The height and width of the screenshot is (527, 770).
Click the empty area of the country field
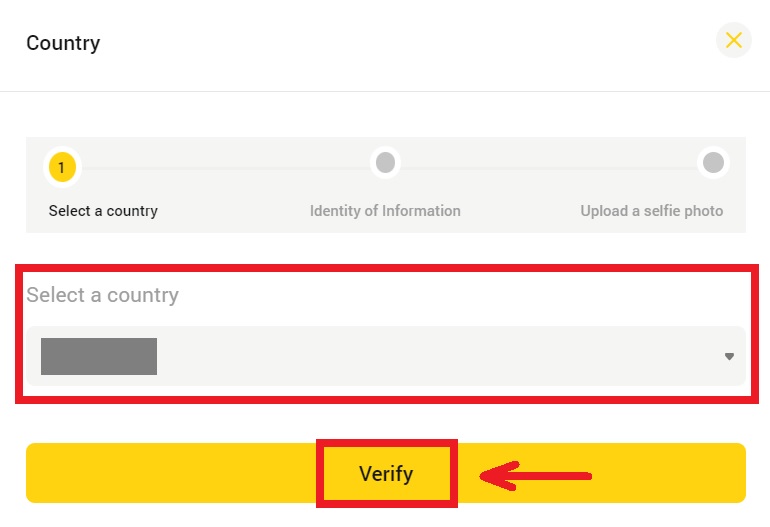(x=450, y=357)
